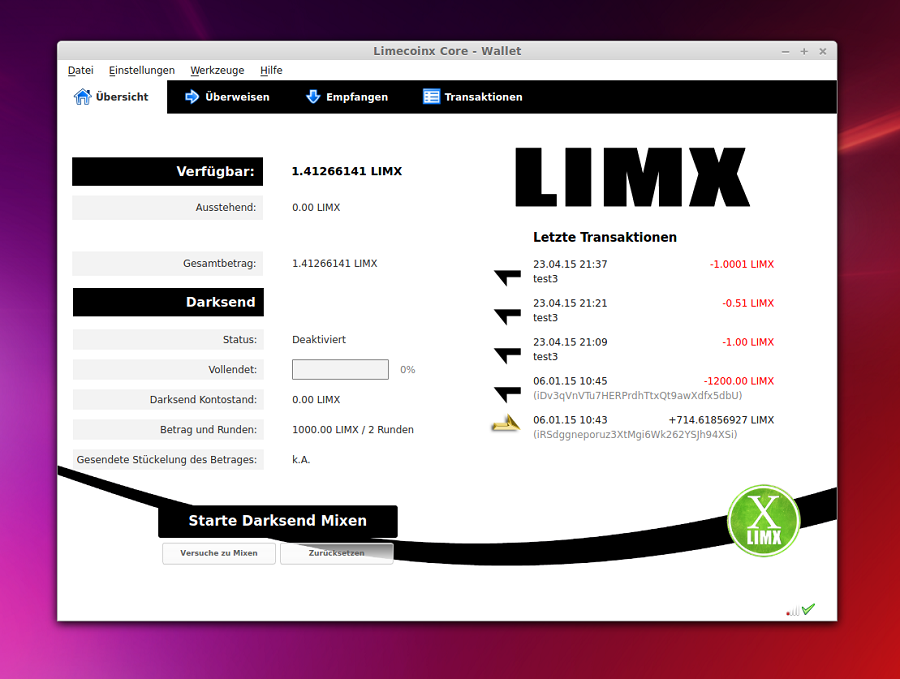Click the Darksend Kontostand value 0.00 LIMX

(316, 400)
